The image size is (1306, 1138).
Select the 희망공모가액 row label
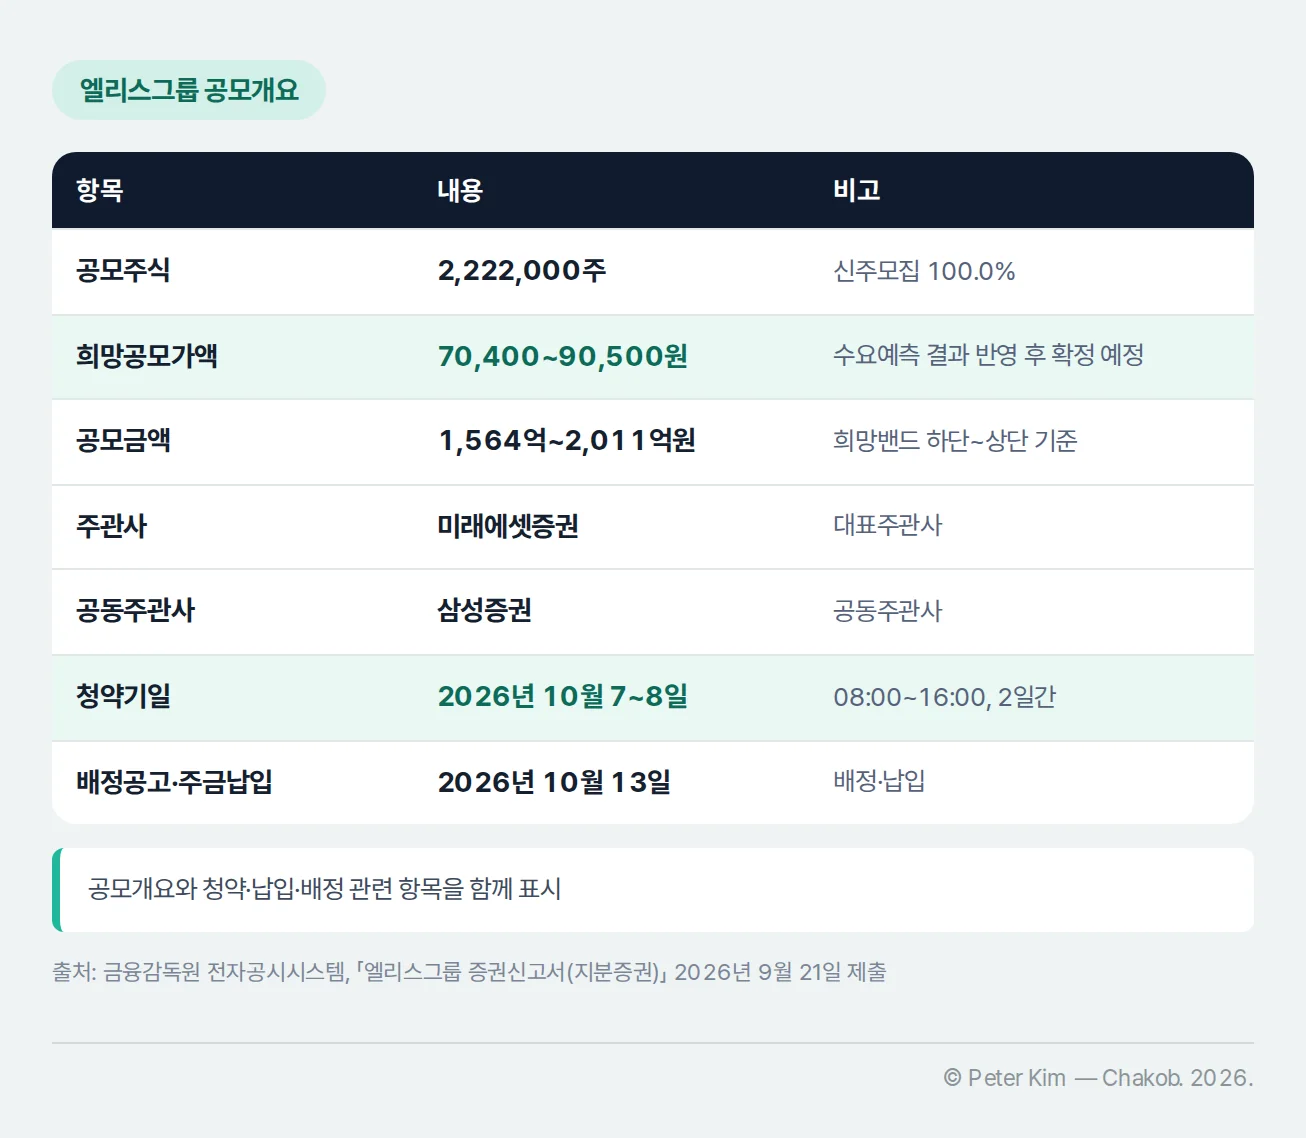[x=147, y=356]
